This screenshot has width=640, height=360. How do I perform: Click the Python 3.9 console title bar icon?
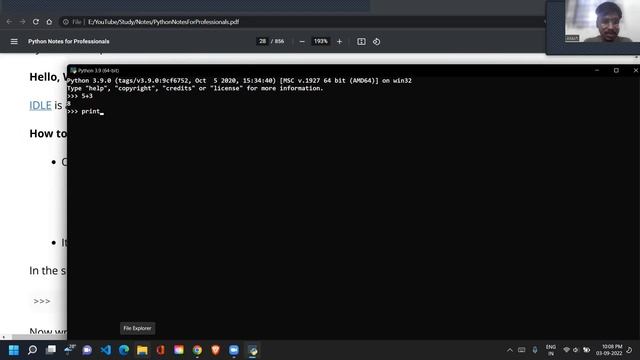click(73, 70)
